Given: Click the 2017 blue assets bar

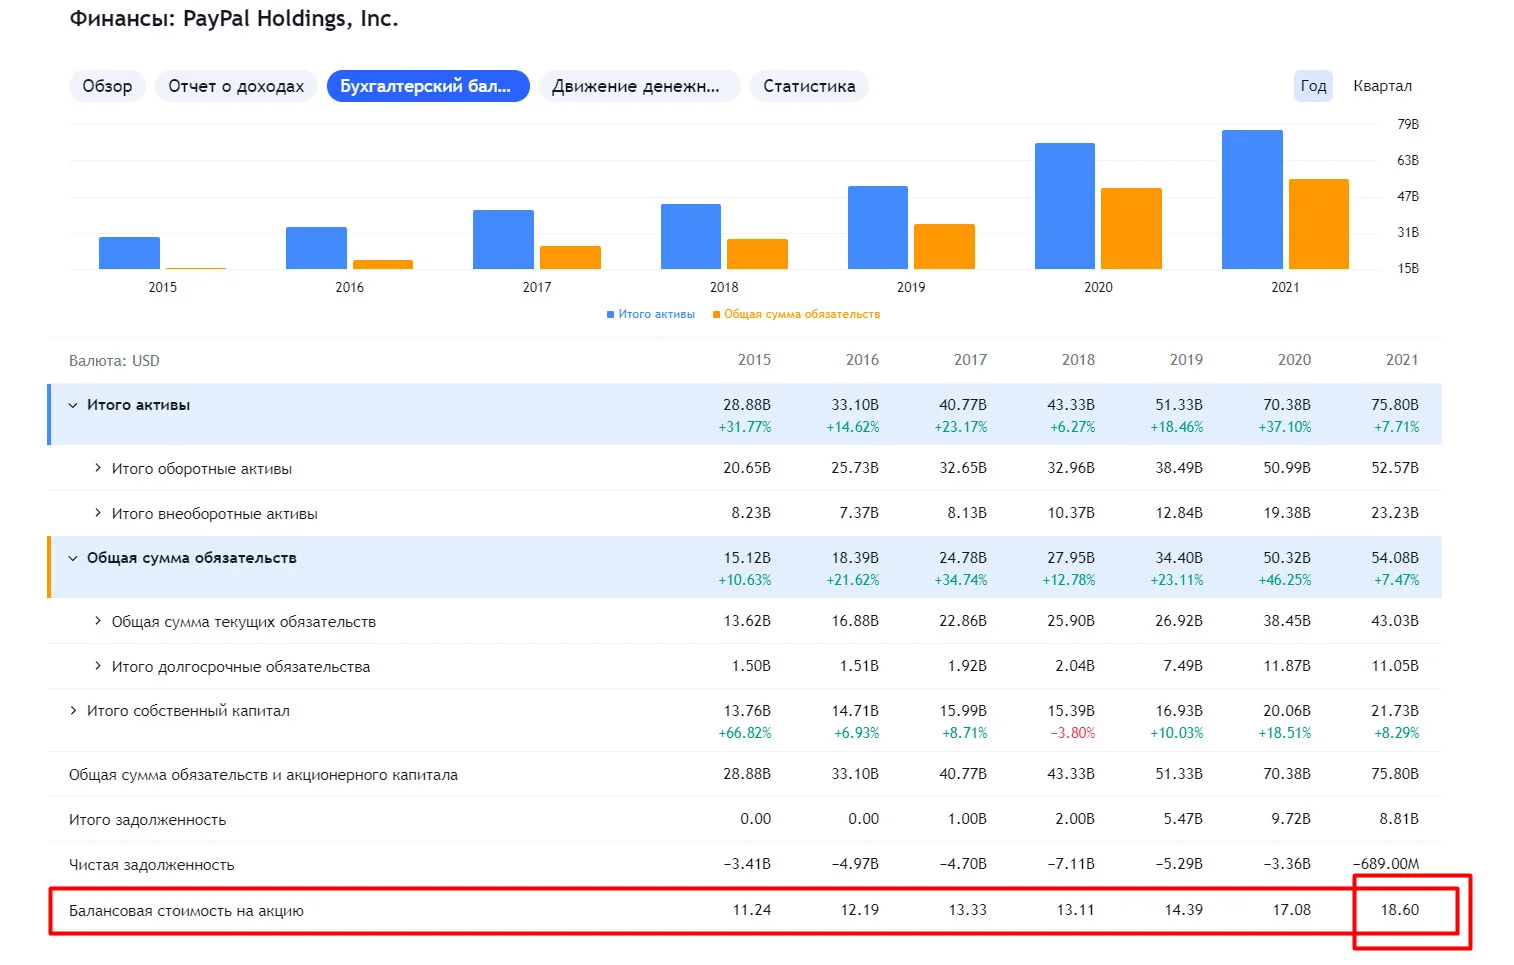Looking at the screenshot, I should [x=503, y=239].
